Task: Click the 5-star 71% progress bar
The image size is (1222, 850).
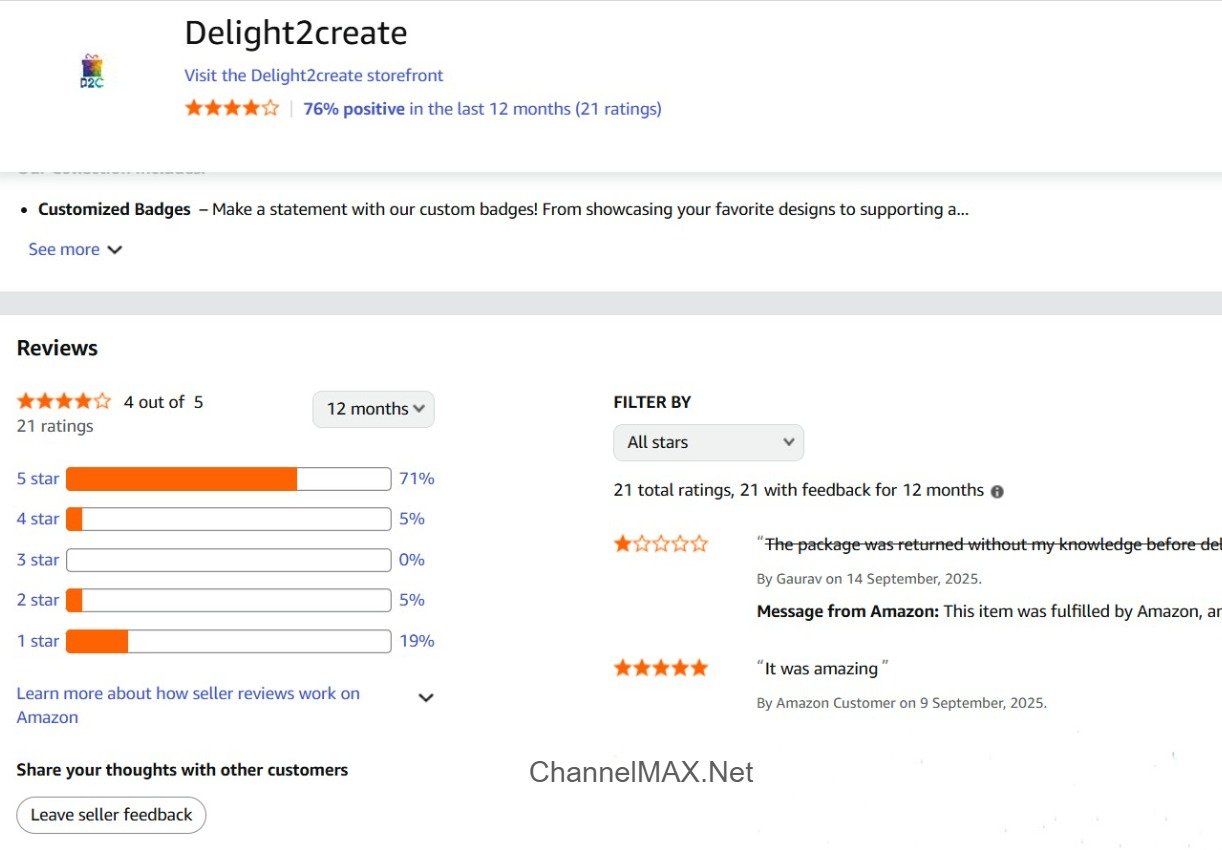Action: 228,478
